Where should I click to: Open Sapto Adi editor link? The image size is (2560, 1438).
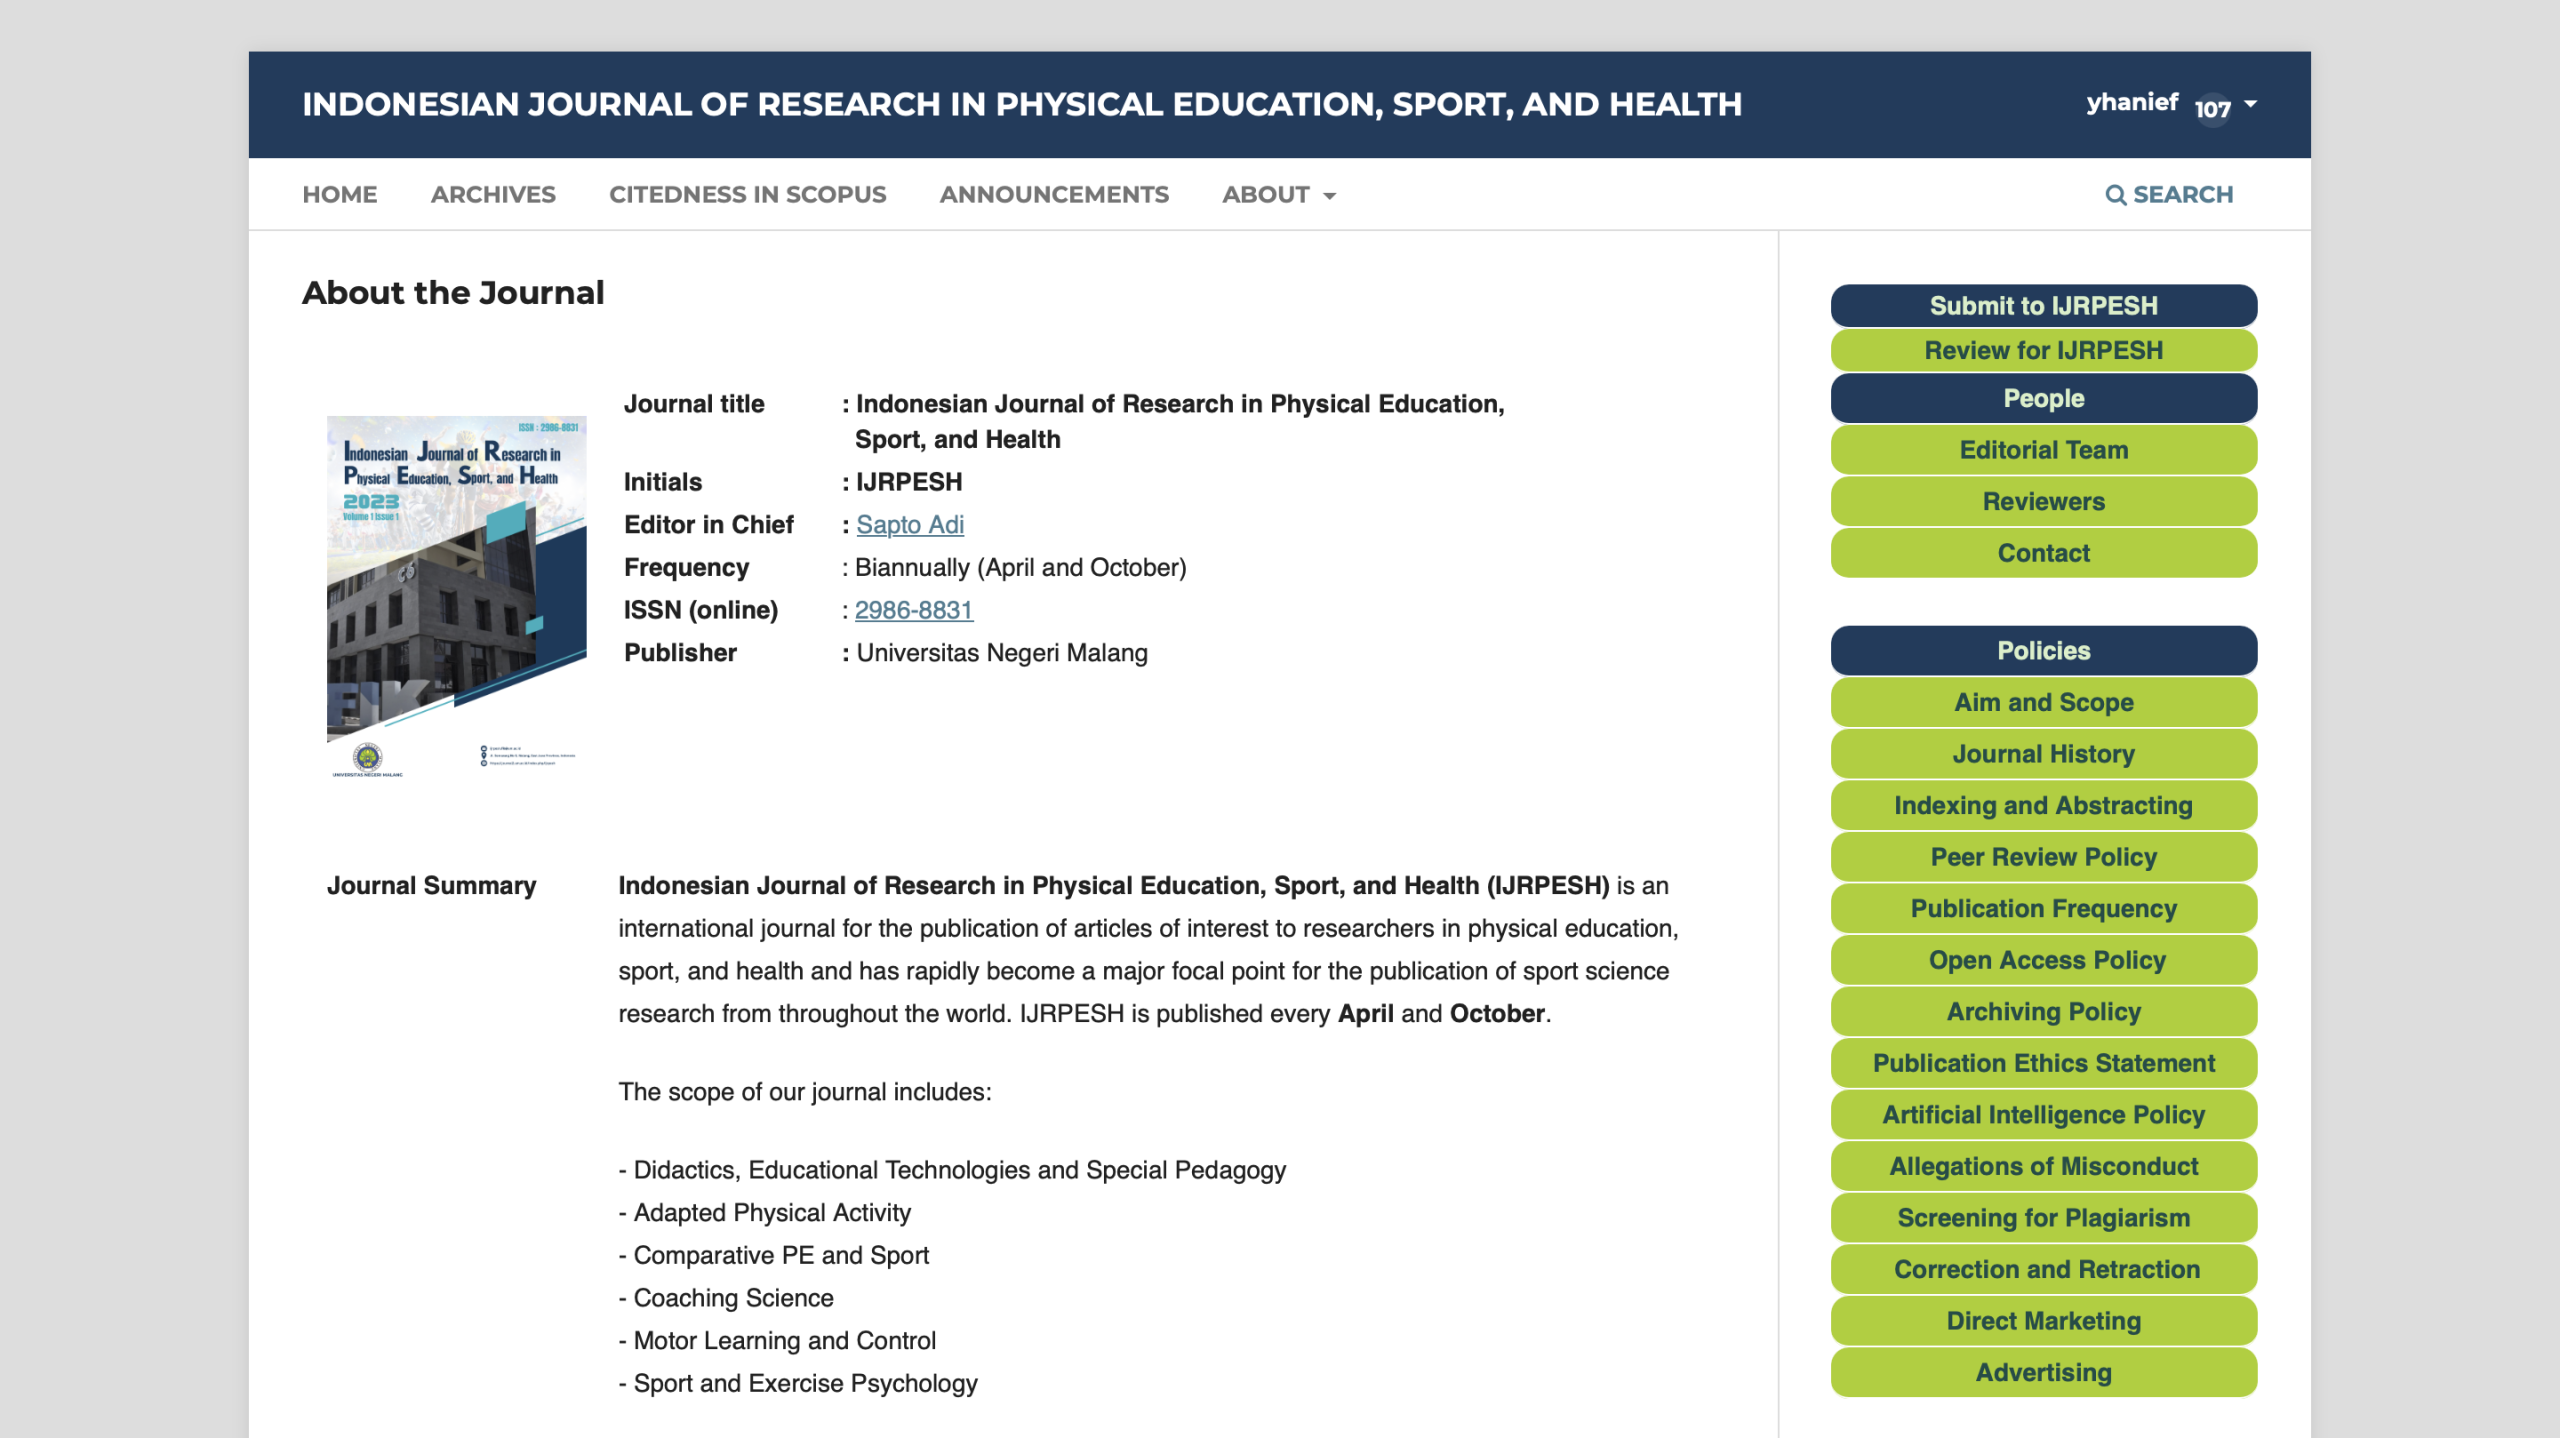pyautogui.click(x=910, y=525)
